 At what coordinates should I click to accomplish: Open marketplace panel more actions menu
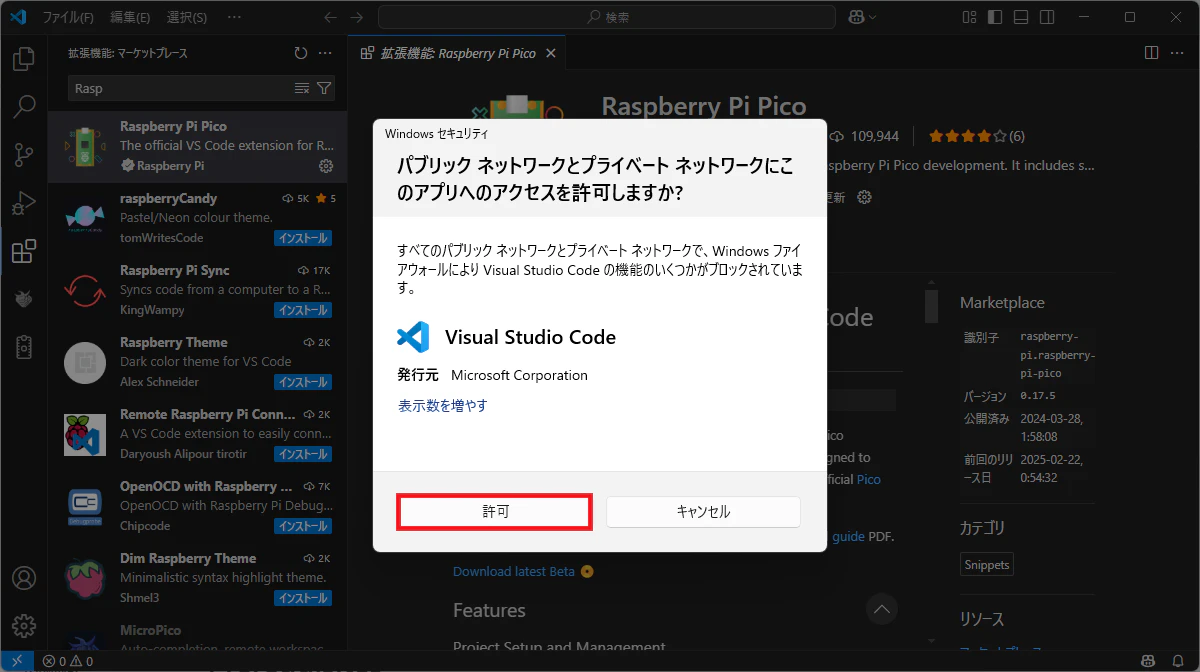(325, 53)
